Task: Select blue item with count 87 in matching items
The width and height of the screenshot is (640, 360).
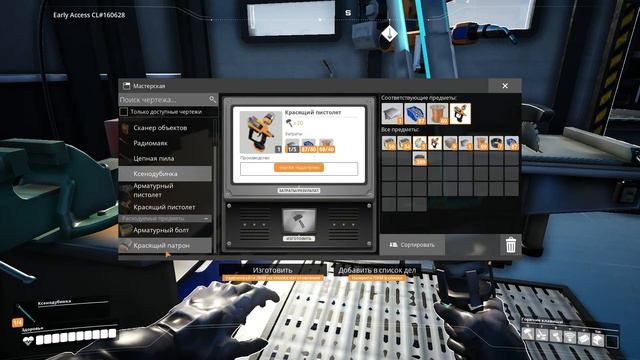Action: coord(415,113)
